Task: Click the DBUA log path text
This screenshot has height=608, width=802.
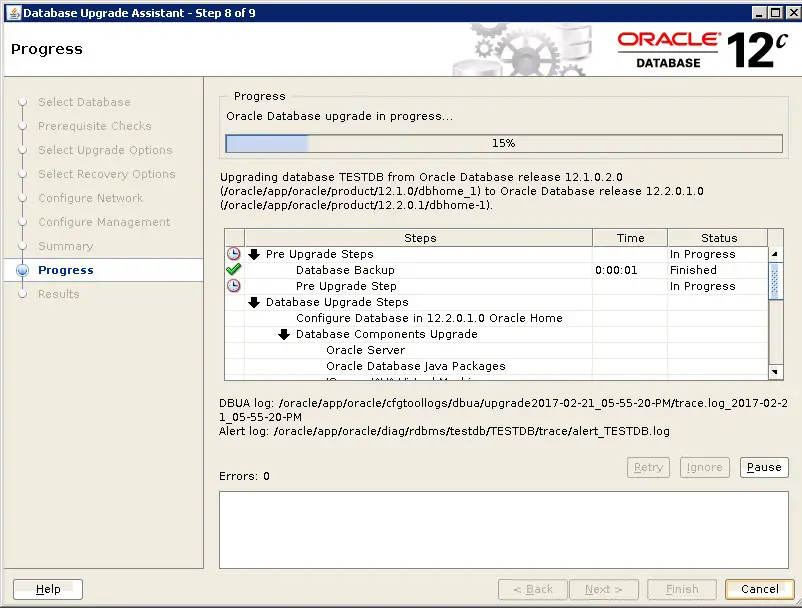Action: coord(503,410)
